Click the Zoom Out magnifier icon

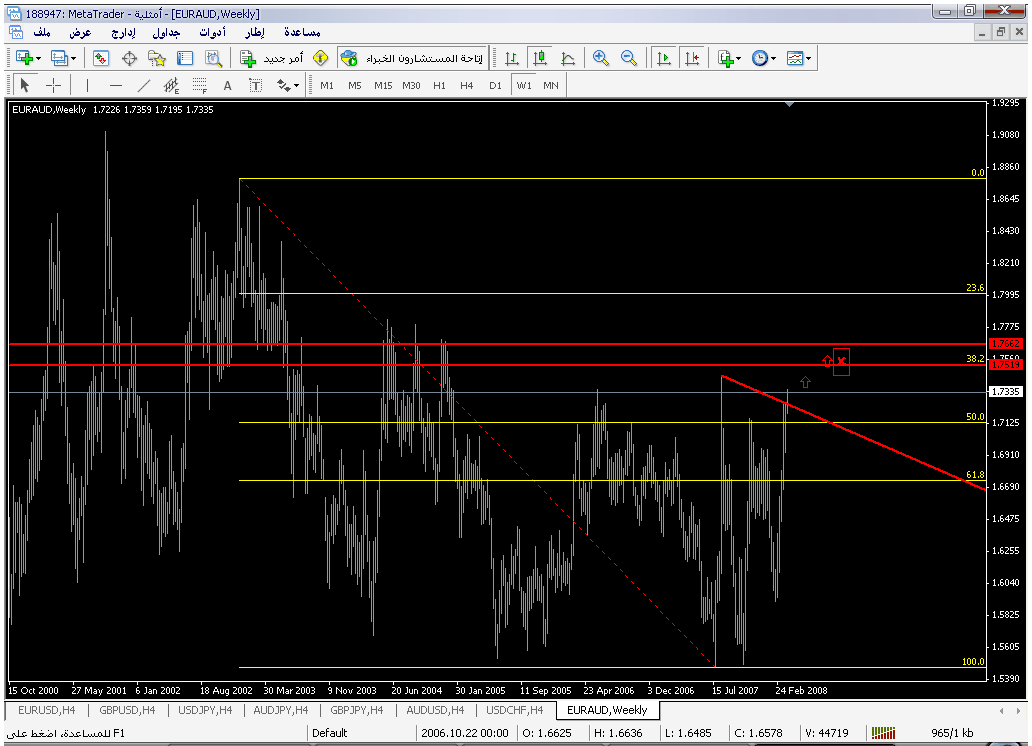629,59
